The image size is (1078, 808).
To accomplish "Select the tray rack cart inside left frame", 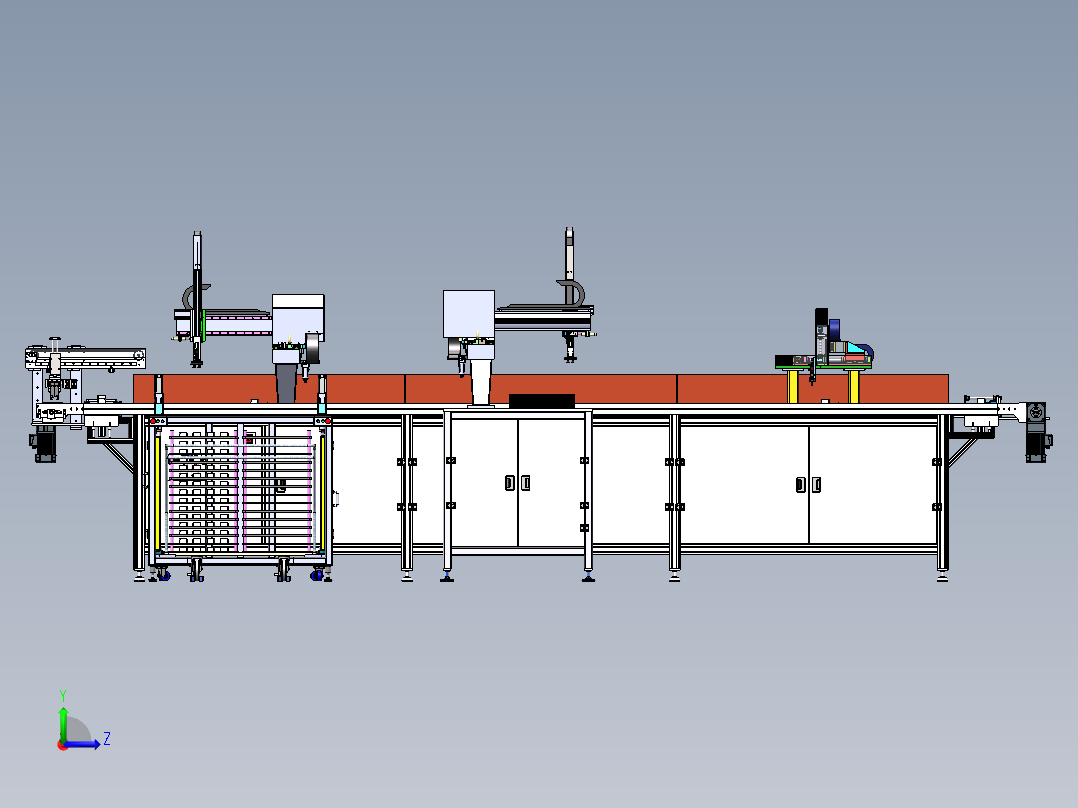I will 240,496.
